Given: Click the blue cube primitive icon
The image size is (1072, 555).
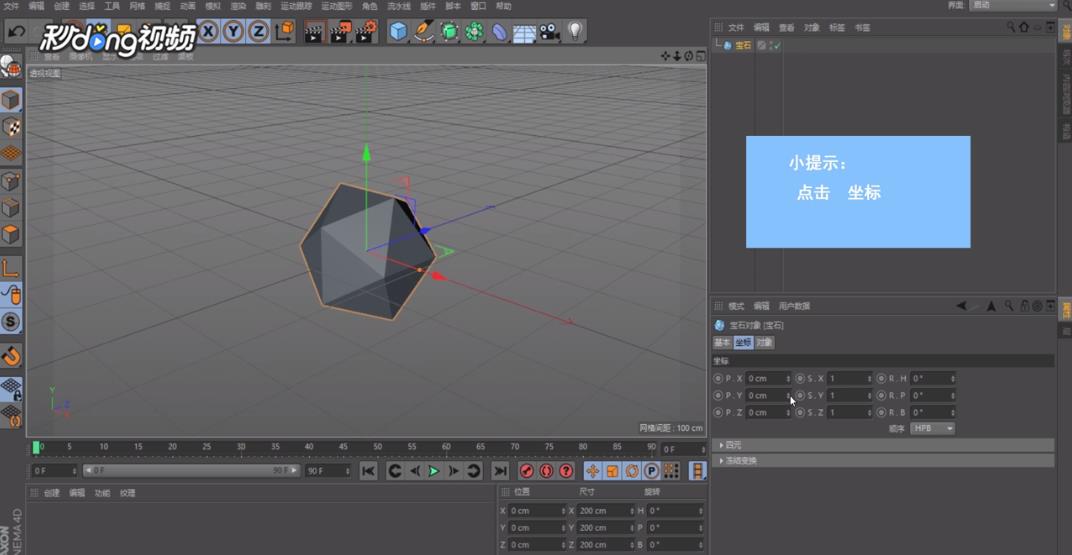Looking at the screenshot, I should [399, 31].
